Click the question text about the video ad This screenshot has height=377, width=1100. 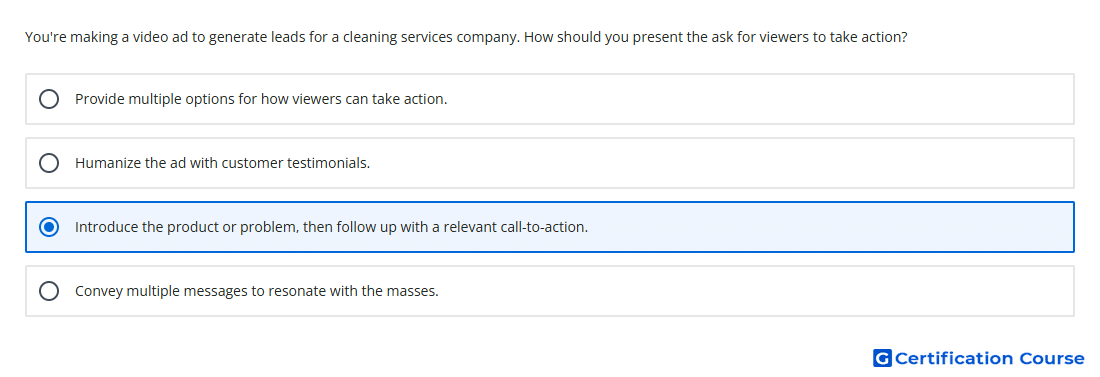click(466, 37)
